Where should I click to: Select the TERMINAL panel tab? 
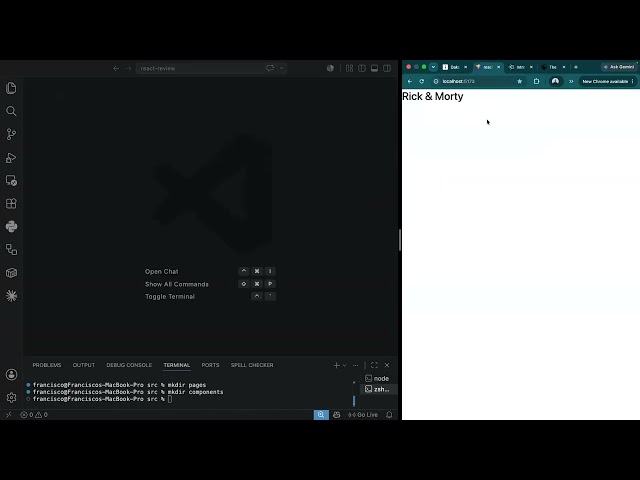click(x=177, y=365)
